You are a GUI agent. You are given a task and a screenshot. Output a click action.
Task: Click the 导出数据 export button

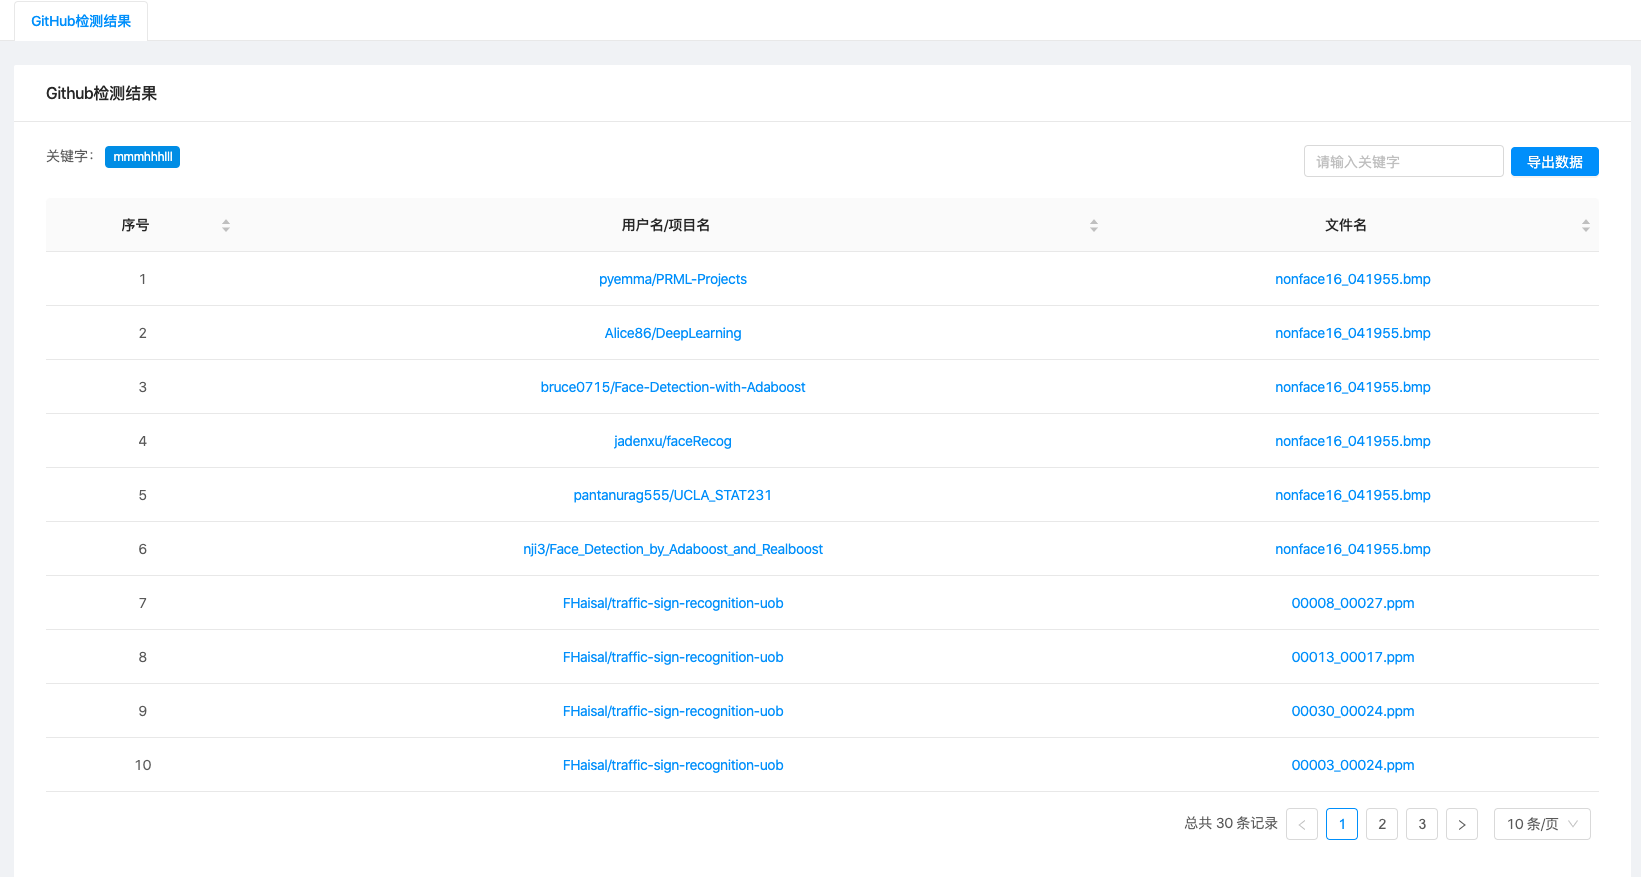tap(1555, 161)
